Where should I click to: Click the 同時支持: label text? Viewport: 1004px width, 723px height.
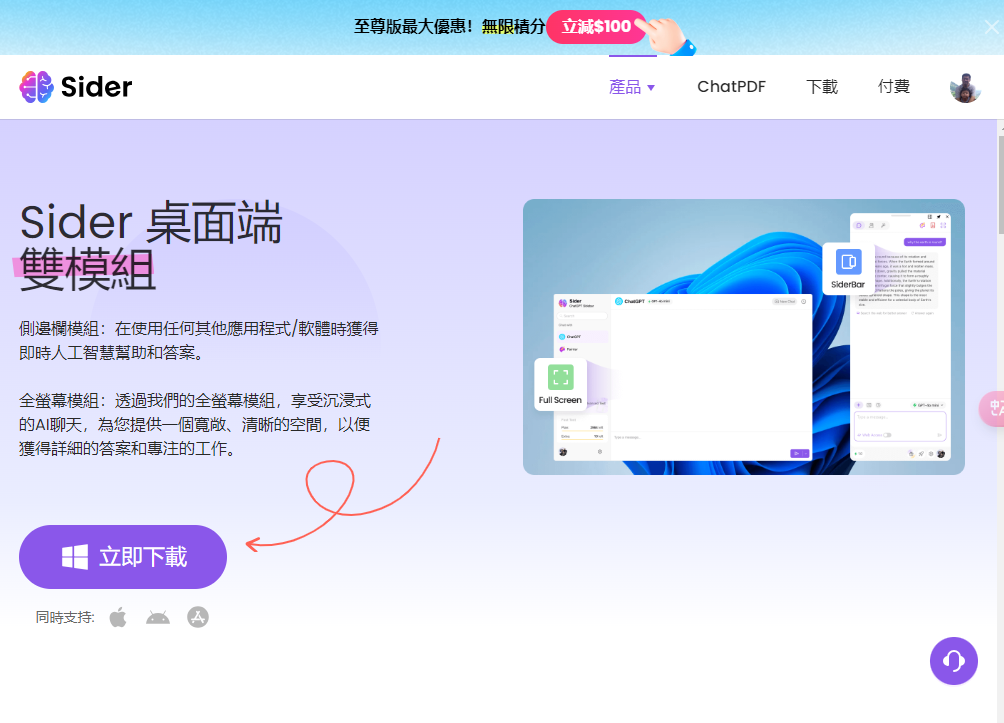pos(65,617)
